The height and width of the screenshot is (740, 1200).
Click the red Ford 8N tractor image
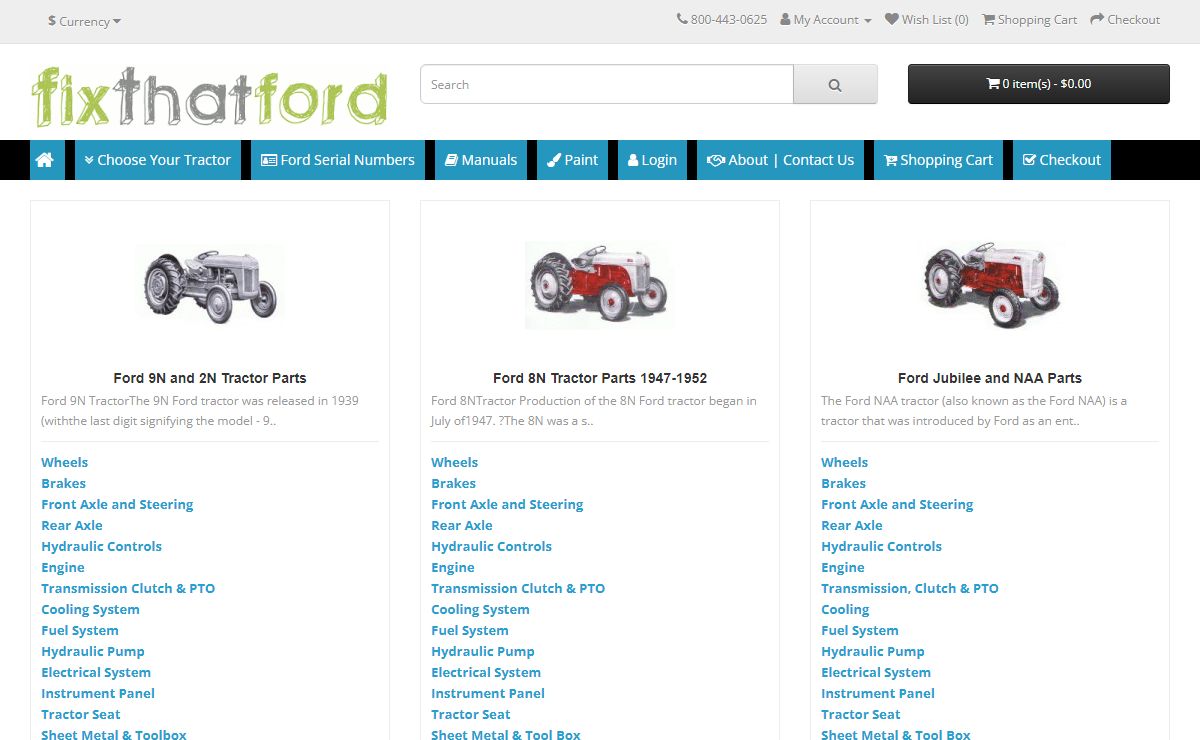[599, 286]
